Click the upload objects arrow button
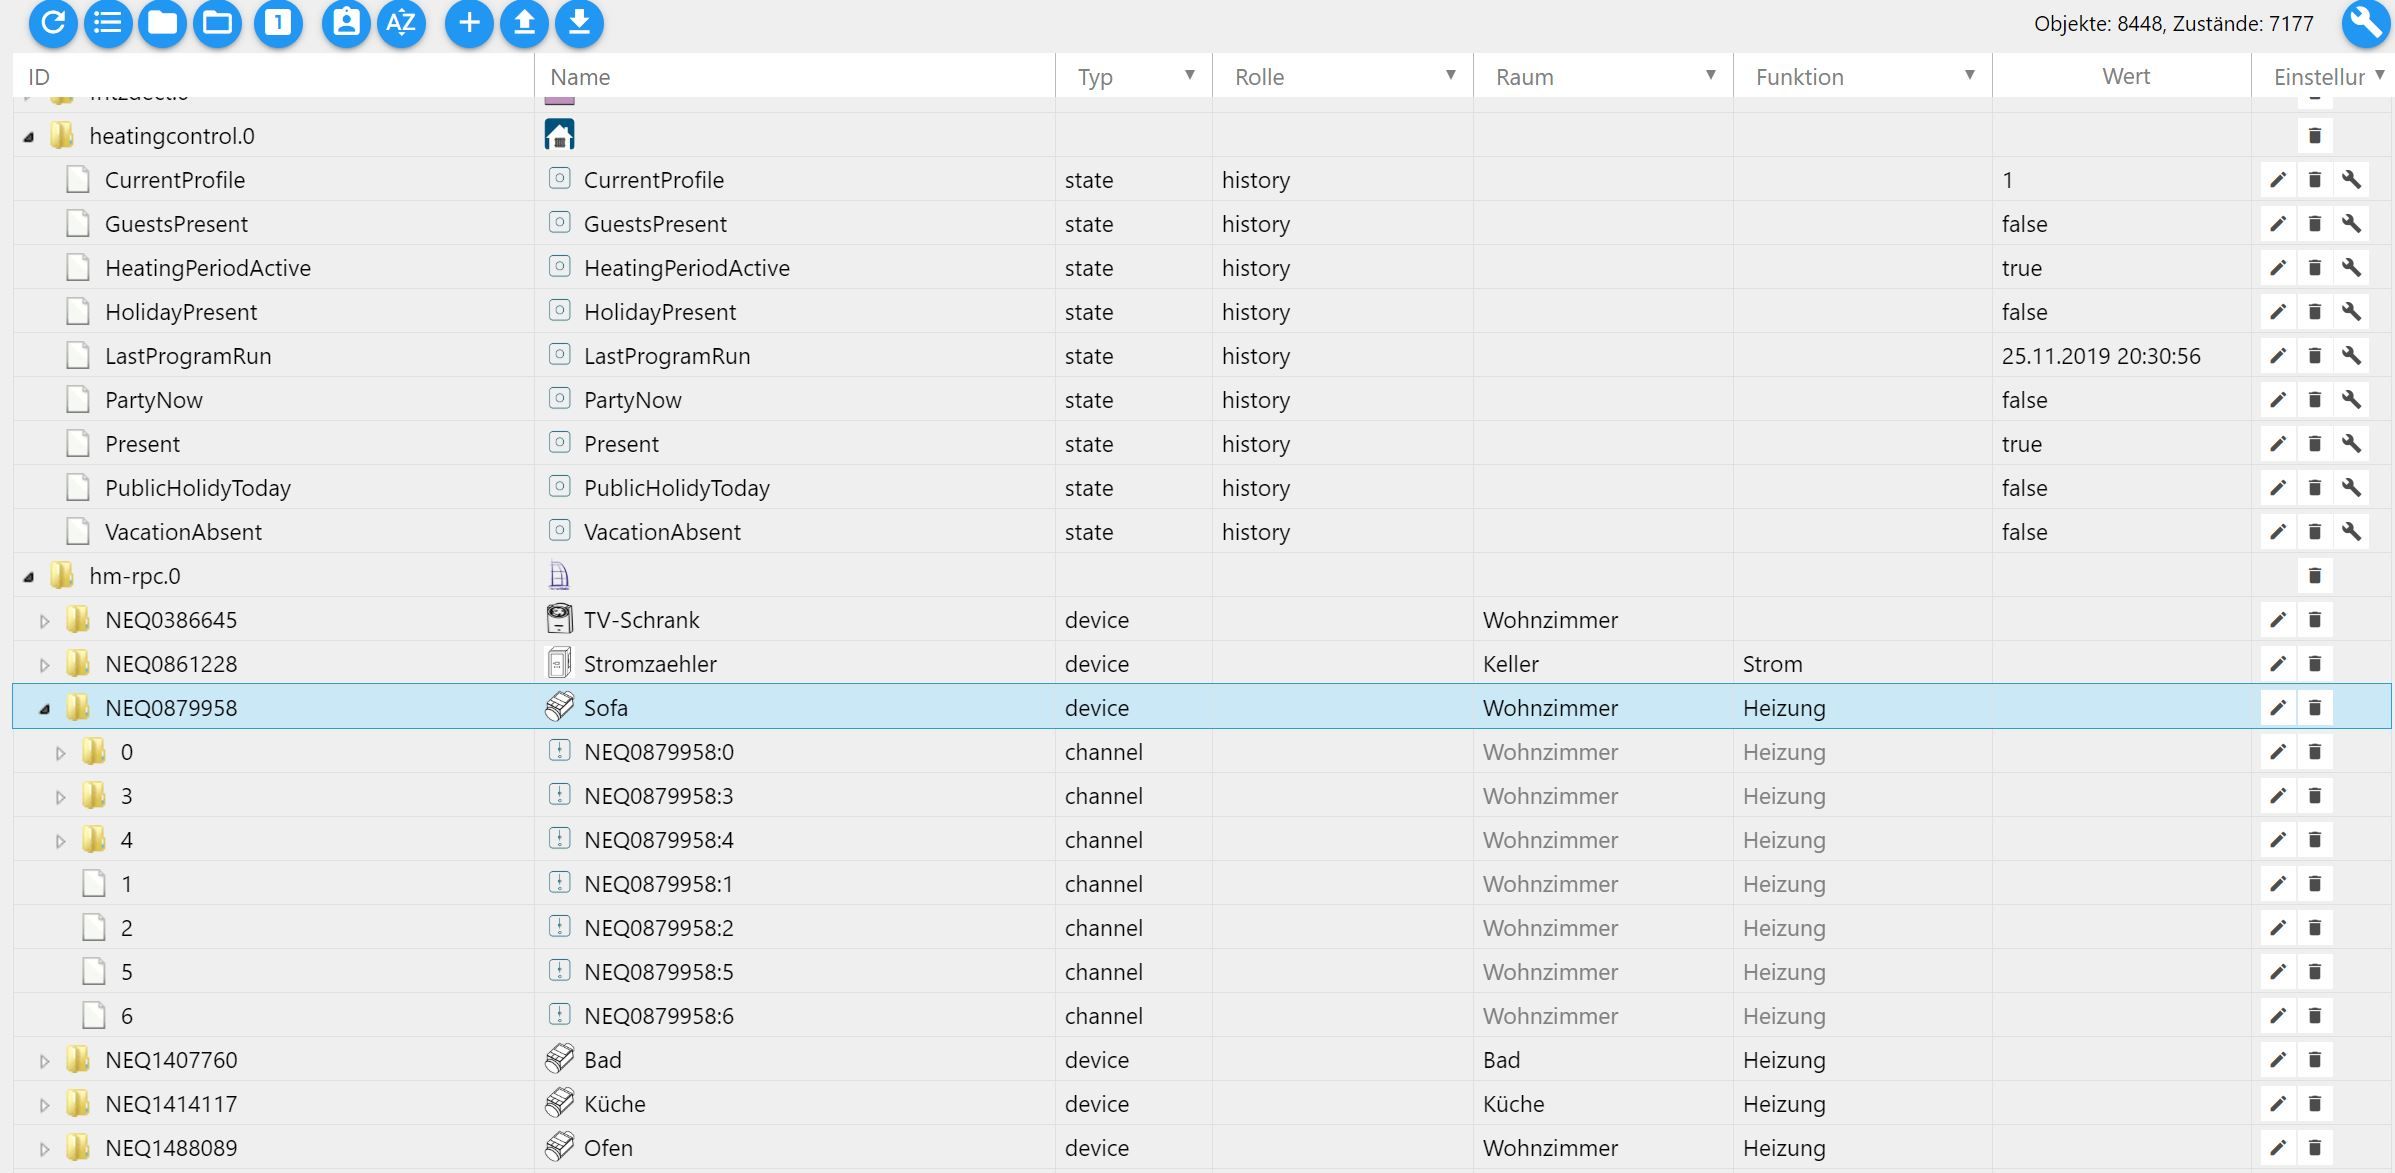Screen dimensions: 2395x1173 [524, 23]
